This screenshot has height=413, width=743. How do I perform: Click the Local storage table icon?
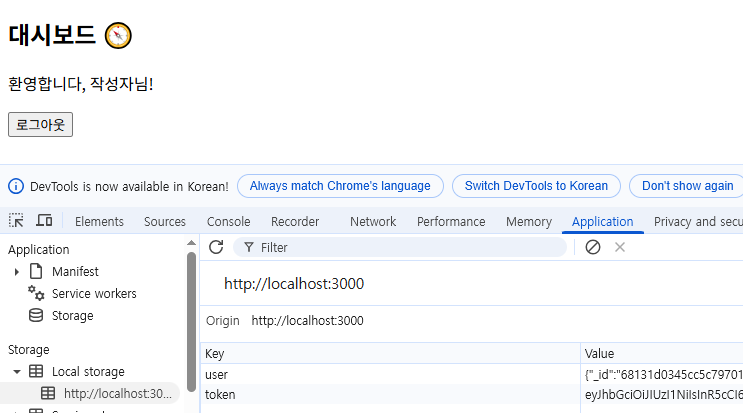[36, 371]
